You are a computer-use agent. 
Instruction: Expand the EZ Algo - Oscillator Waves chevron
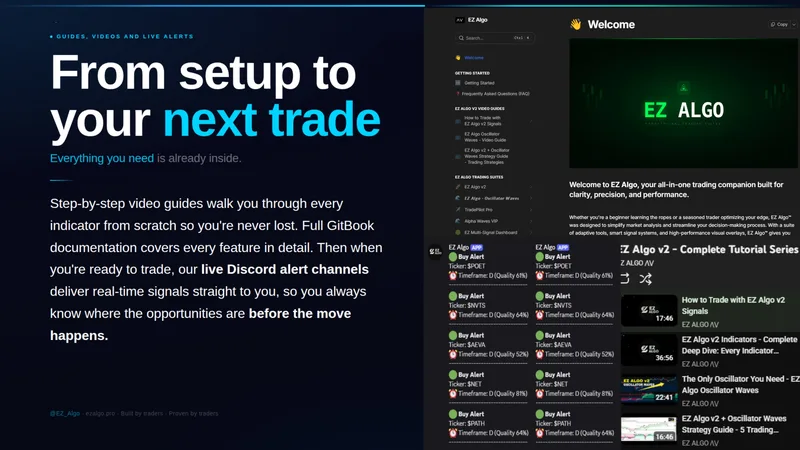tap(531, 198)
